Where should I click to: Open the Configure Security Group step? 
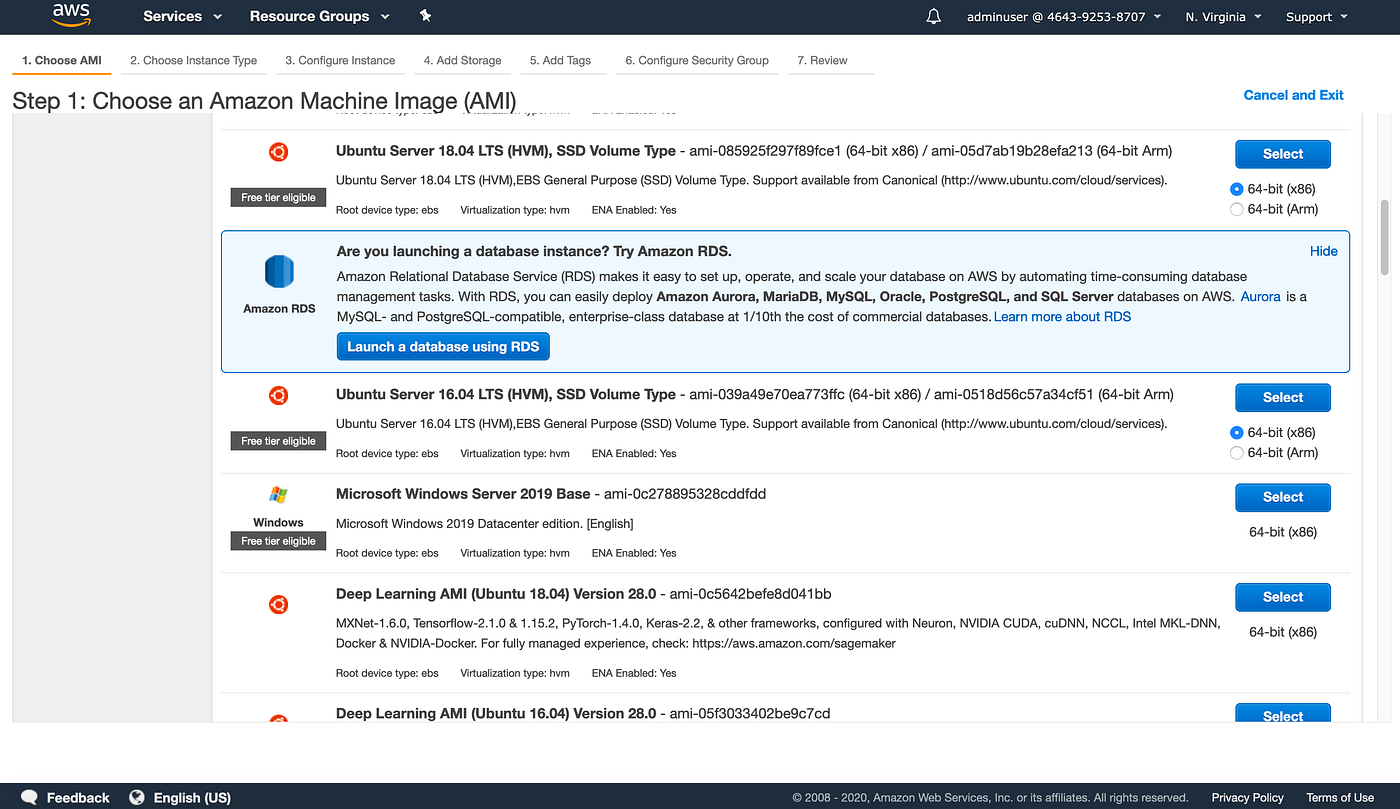tap(697, 60)
